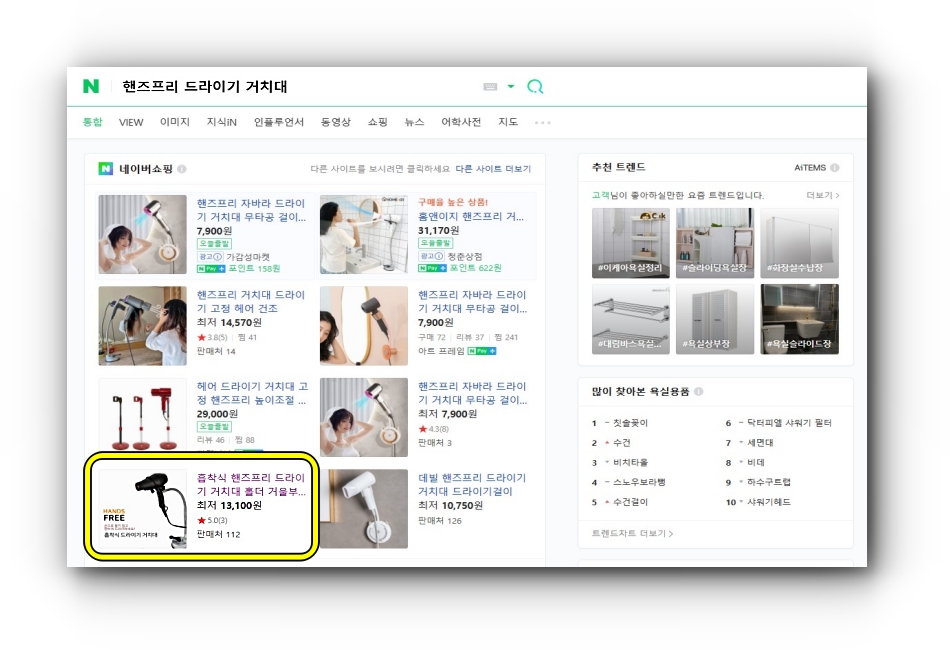
Task: Click ranking item 하수구트랩
Action: 768,482
